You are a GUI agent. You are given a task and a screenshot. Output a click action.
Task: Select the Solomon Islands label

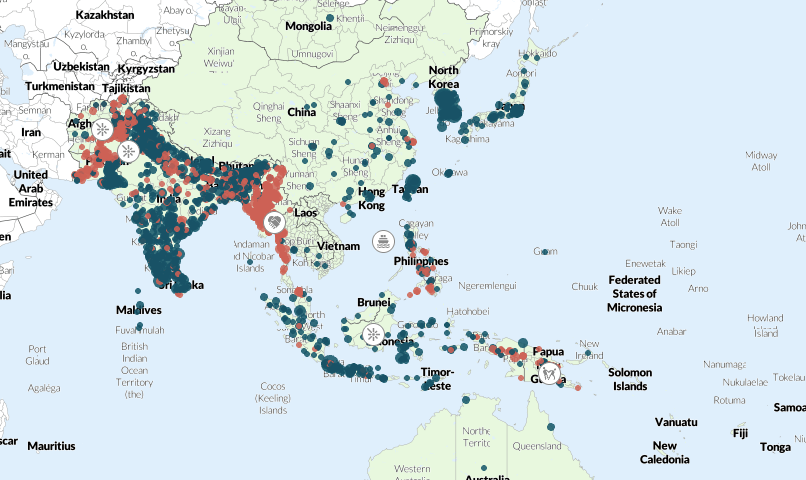pyautogui.click(x=630, y=379)
